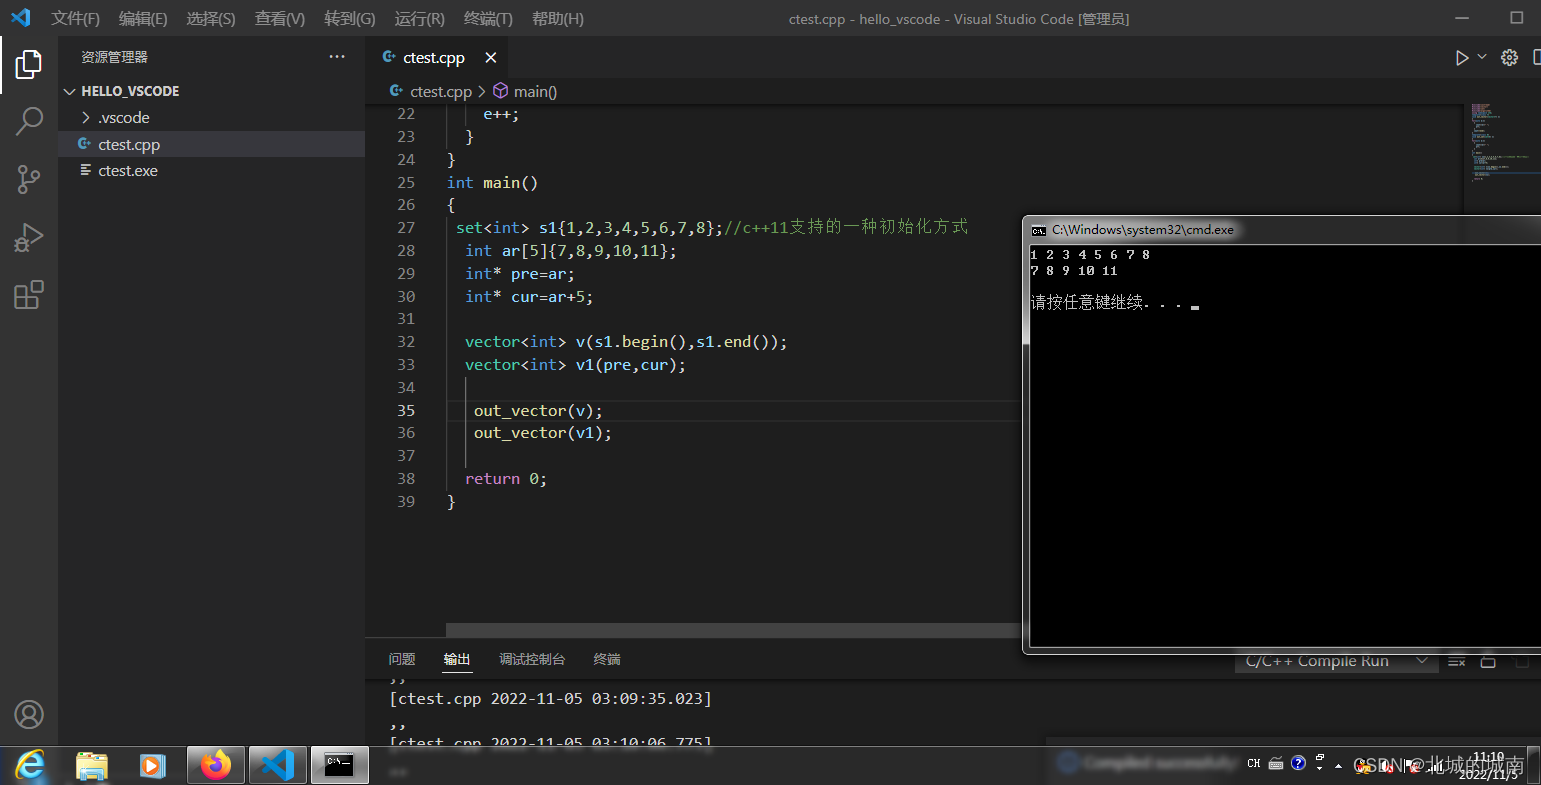
Task: Select ctest.exe in the explorer tree
Action: tap(211, 171)
